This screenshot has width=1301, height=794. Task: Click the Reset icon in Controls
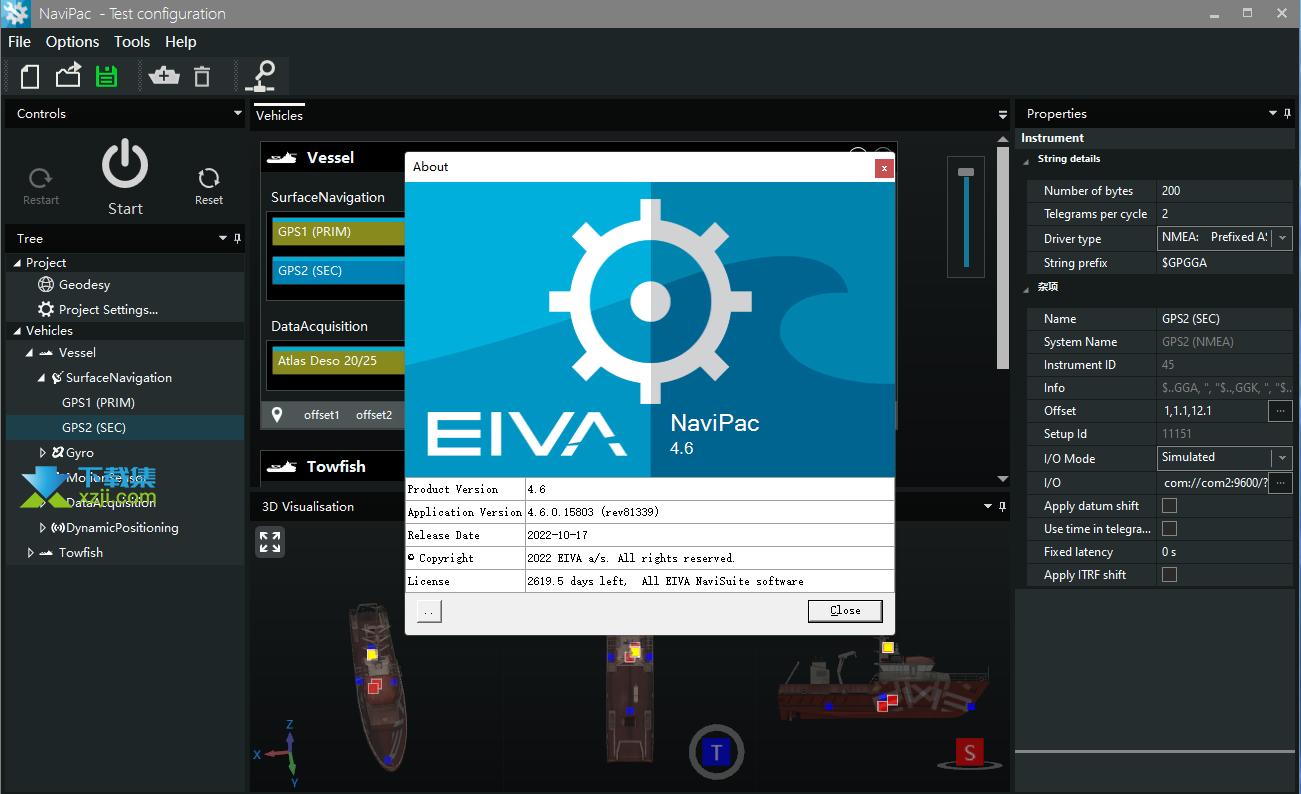tap(209, 179)
